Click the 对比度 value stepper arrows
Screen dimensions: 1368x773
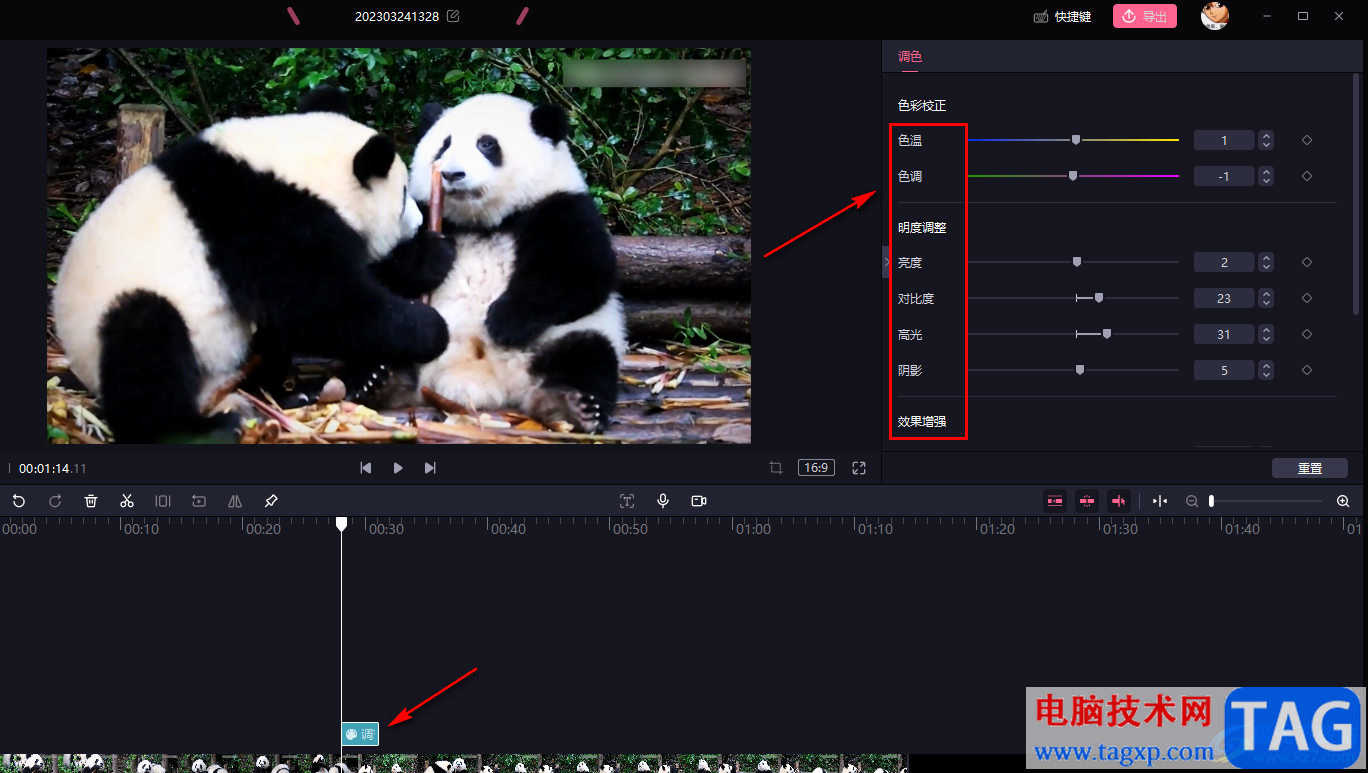coord(1266,298)
